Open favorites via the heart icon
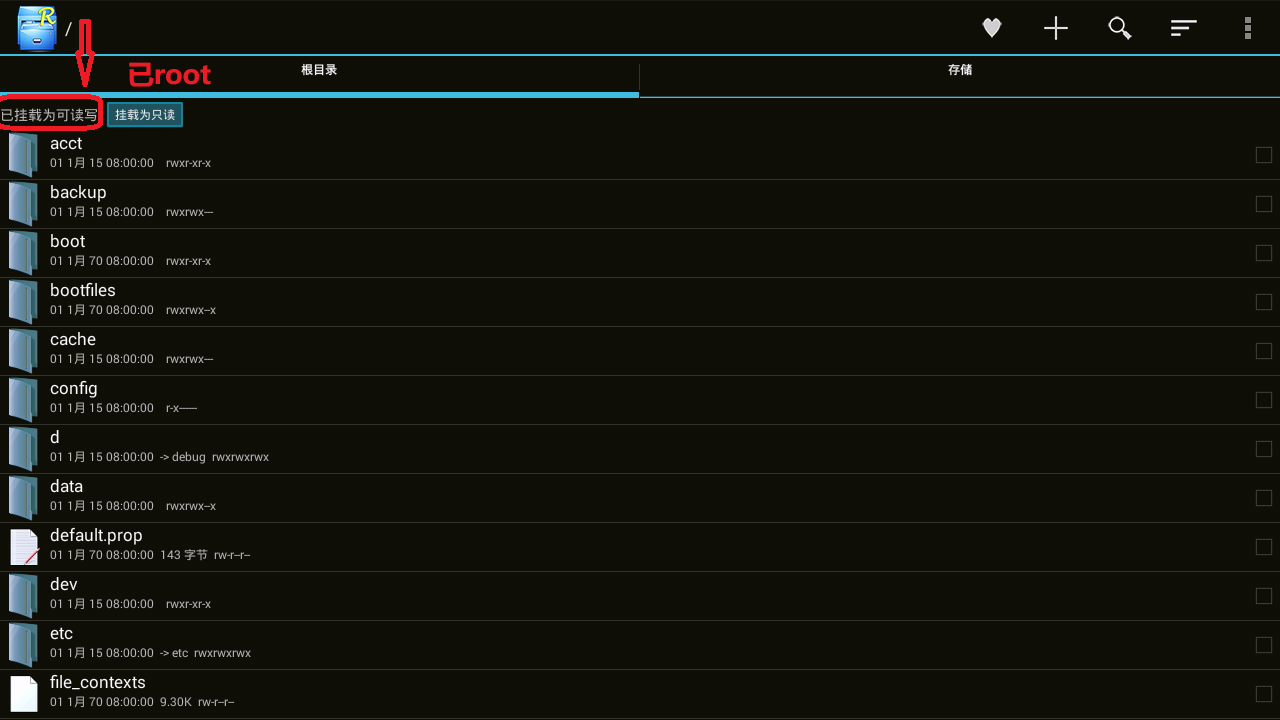 pyautogui.click(x=992, y=28)
